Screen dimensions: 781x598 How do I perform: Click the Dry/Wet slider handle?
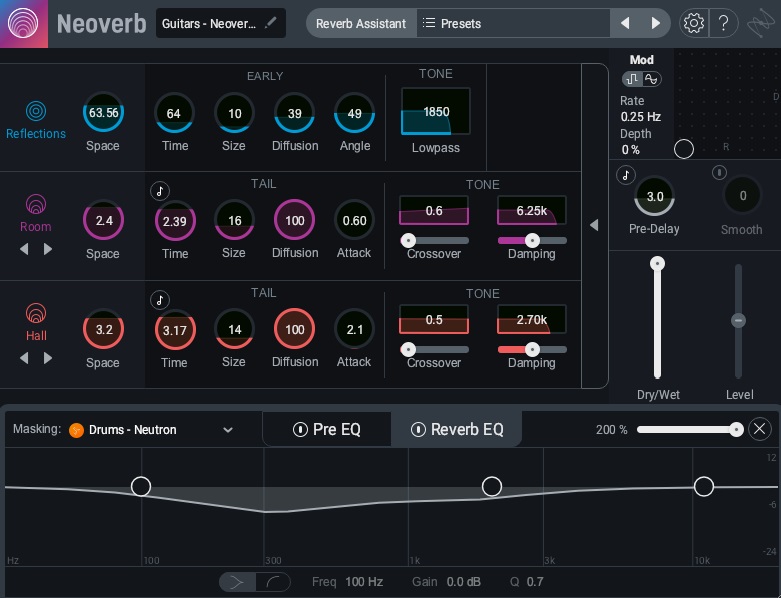click(x=657, y=263)
